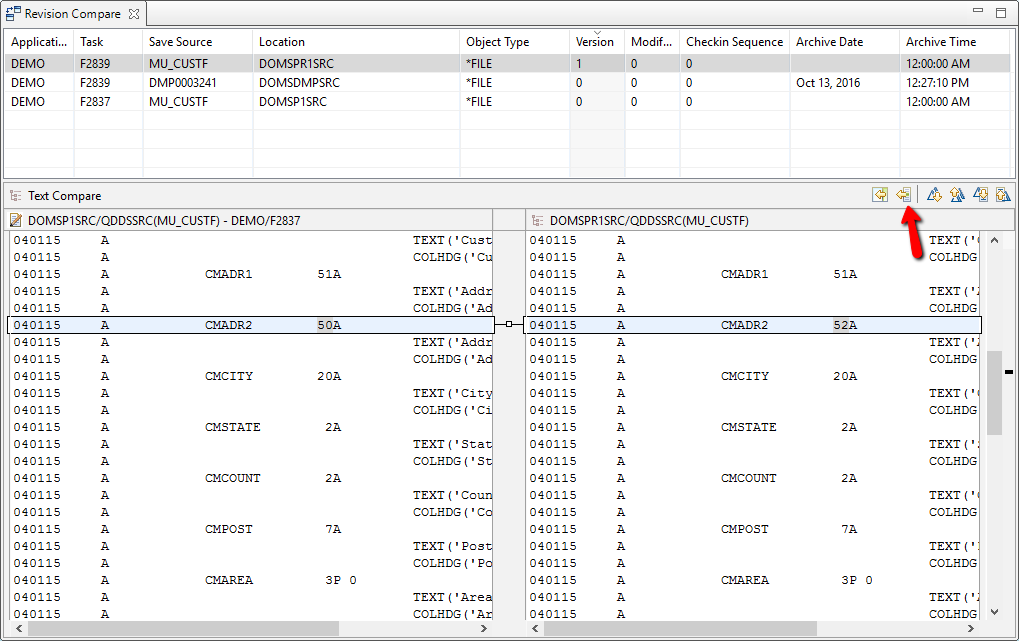Click the Save Source column header

click(181, 42)
